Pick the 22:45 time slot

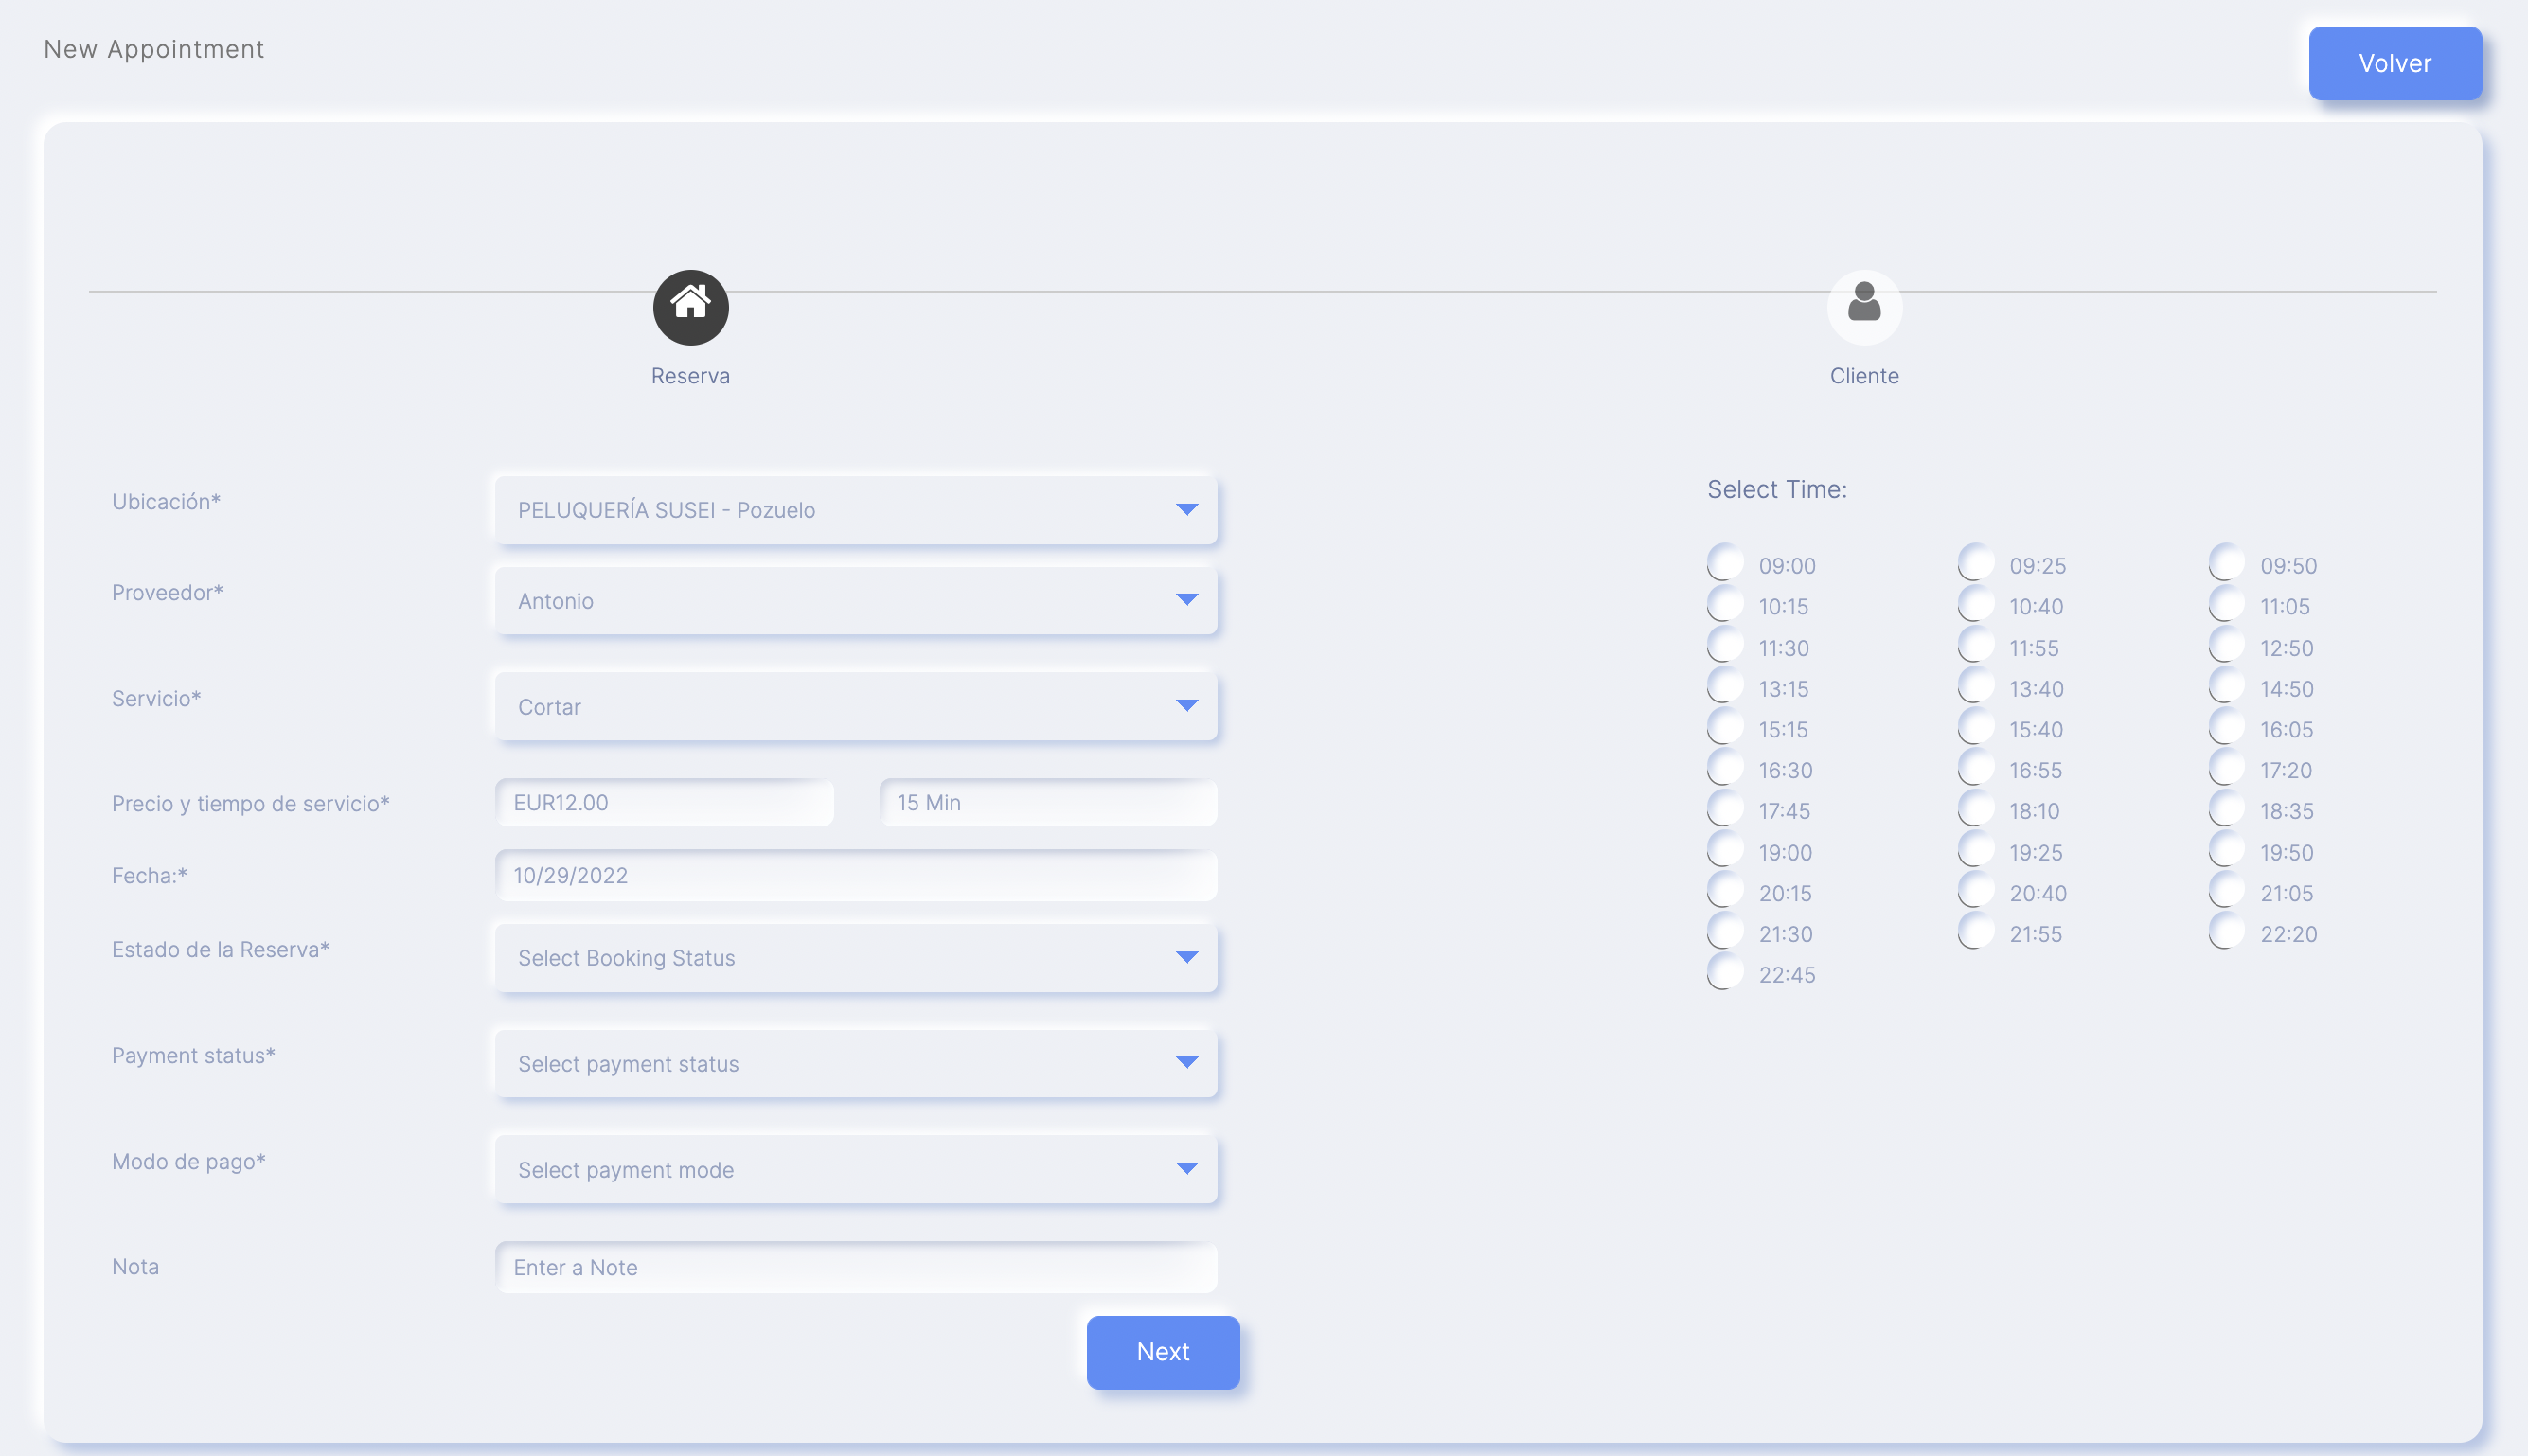point(1725,973)
